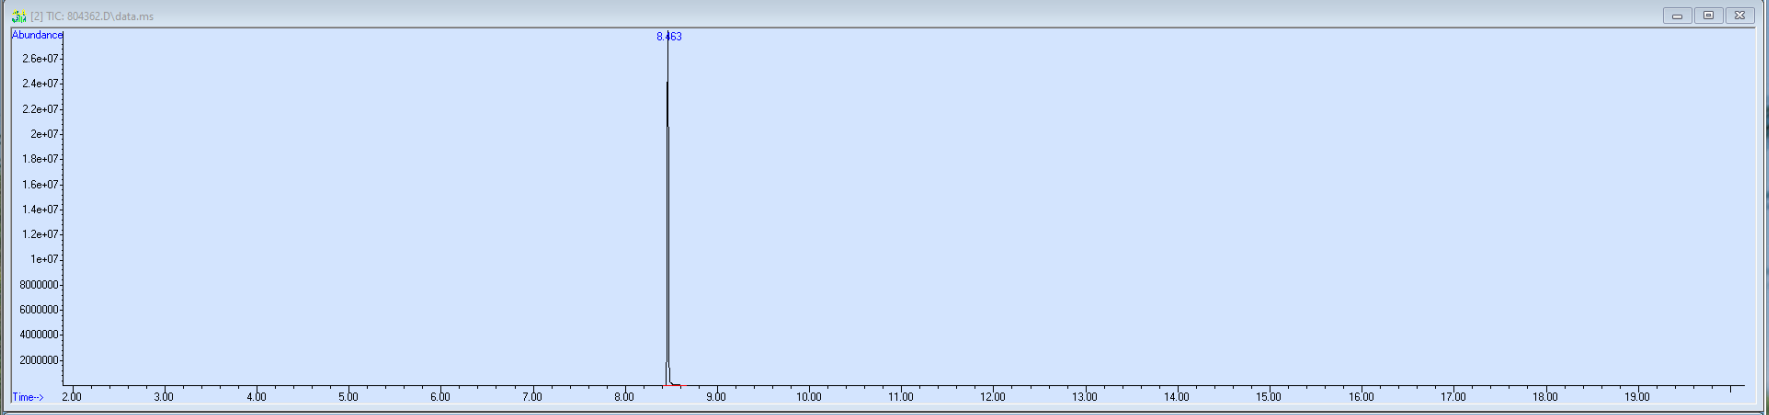
Task: Click the Time--> axis label
Action: point(28,397)
